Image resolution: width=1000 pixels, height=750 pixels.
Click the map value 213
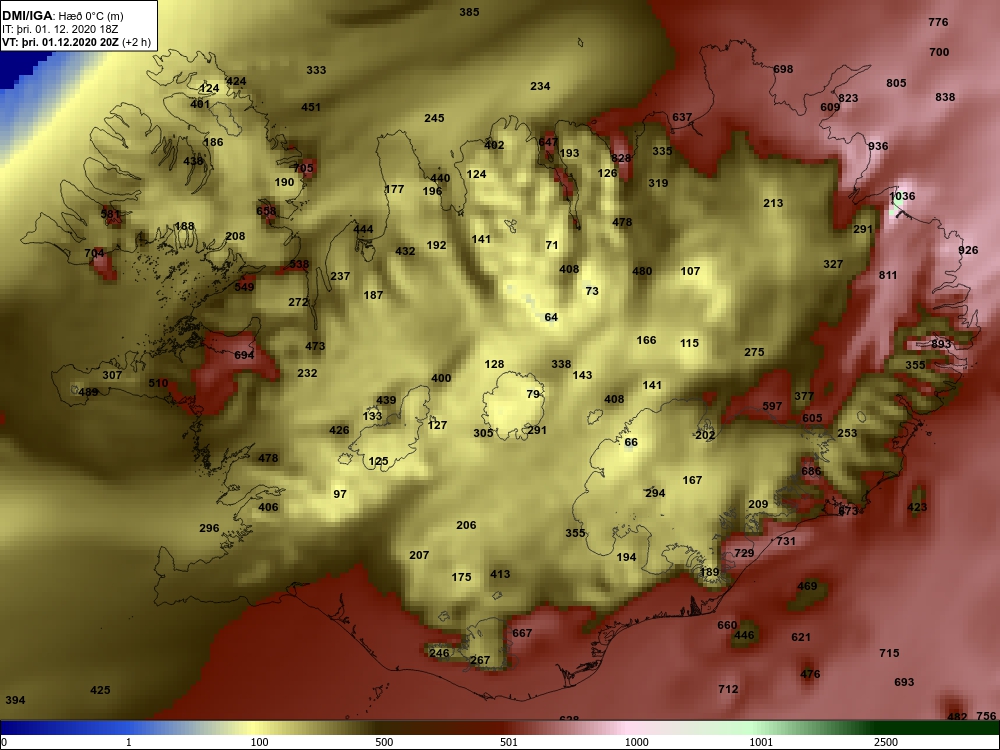pos(773,203)
